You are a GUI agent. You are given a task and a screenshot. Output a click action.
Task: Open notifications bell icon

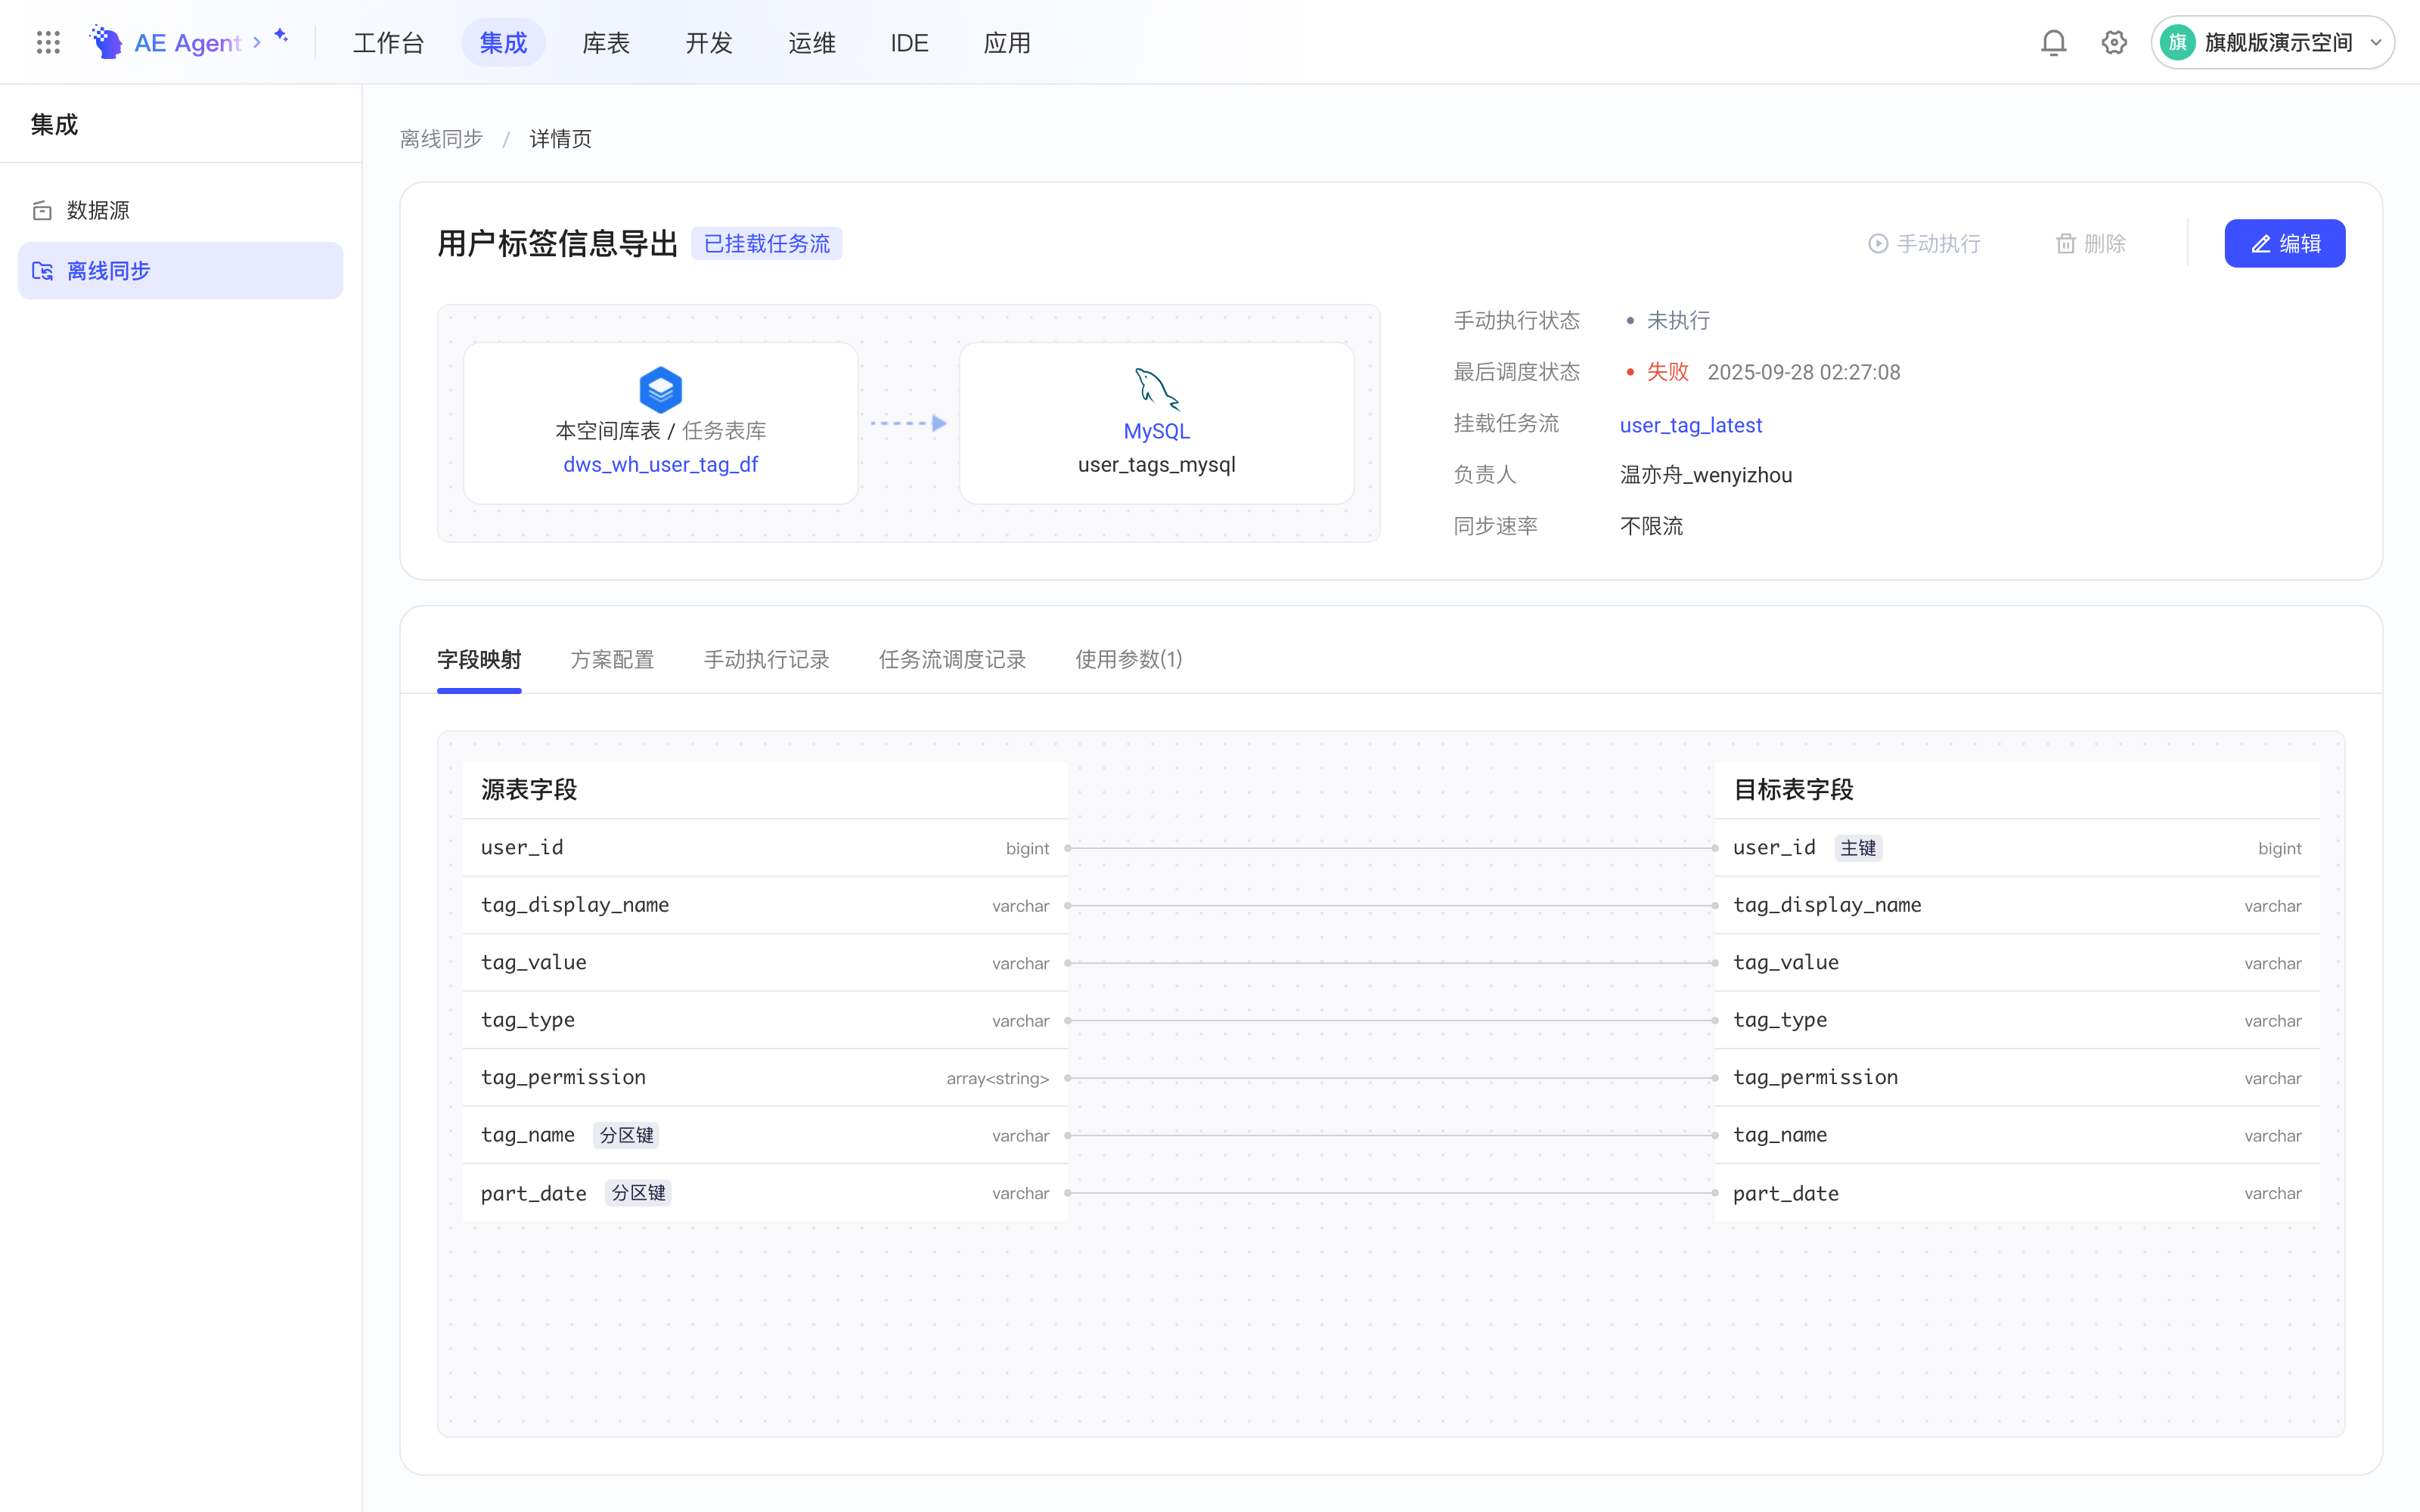pos(2053,42)
